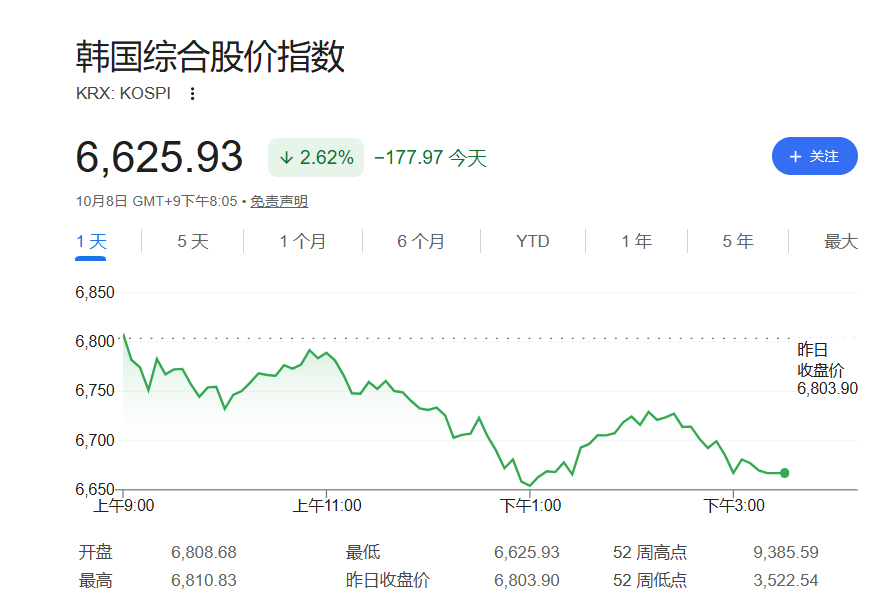Click the 韩国综合股价指数 title heading
Viewport: 881px width, 606px height.
click(210, 57)
